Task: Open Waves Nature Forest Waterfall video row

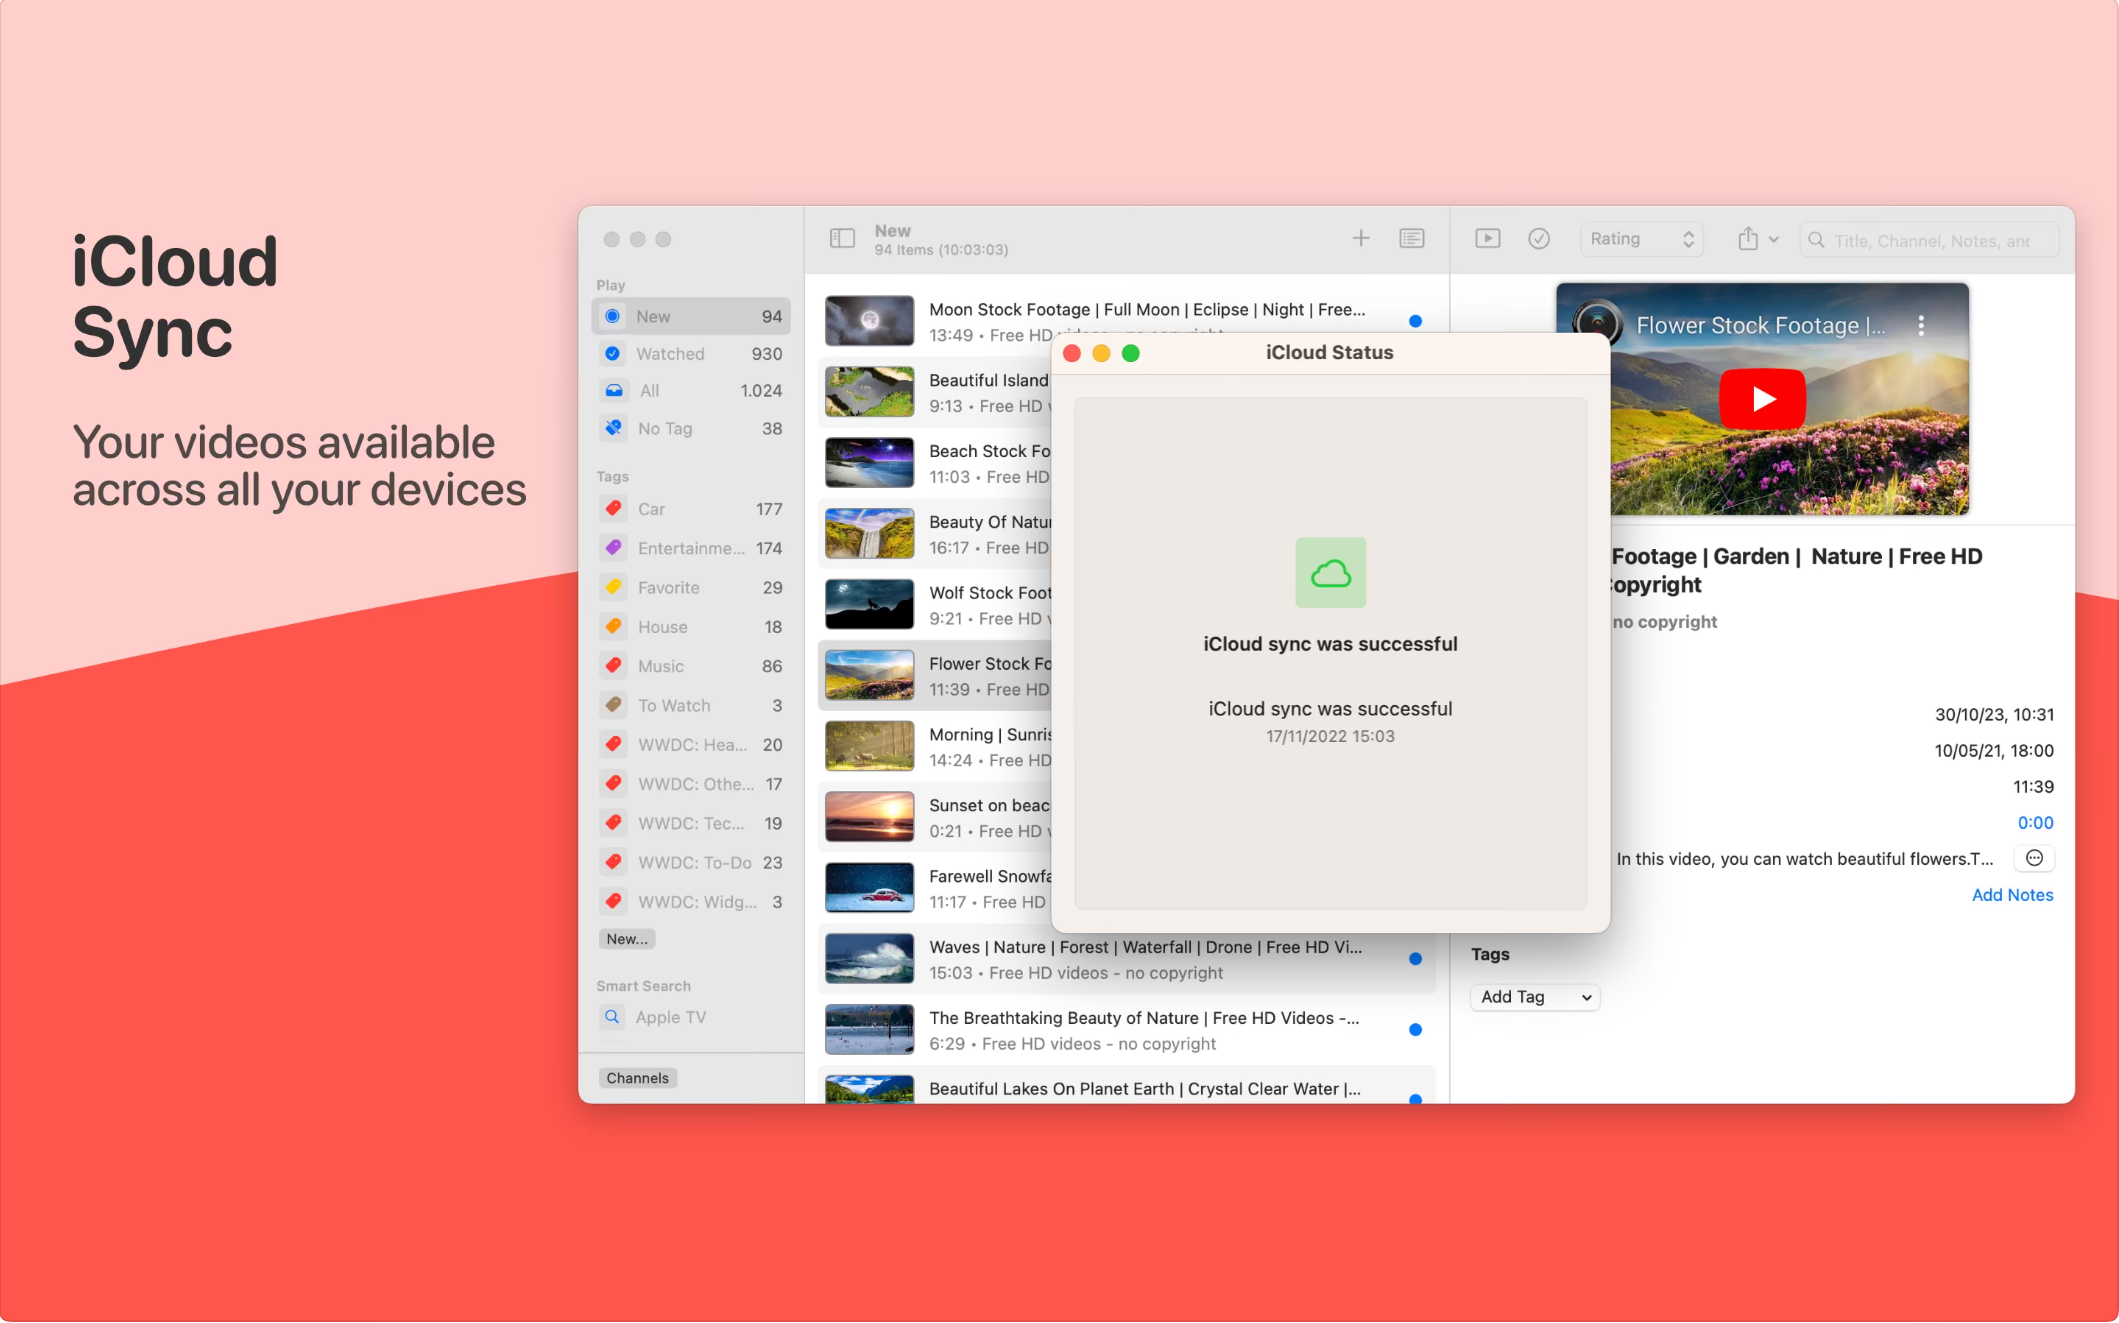Action: pyautogui.click(x=1127, y=959)
